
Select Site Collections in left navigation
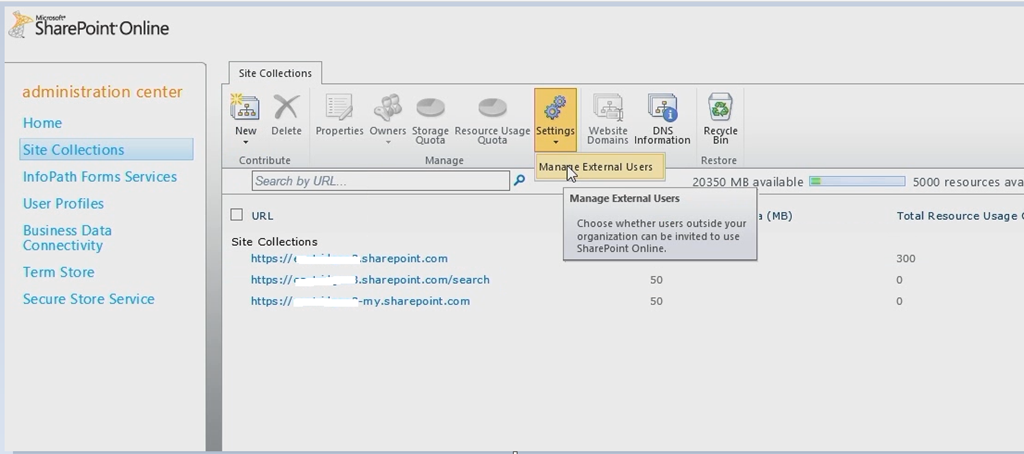(x=106, y=150)
